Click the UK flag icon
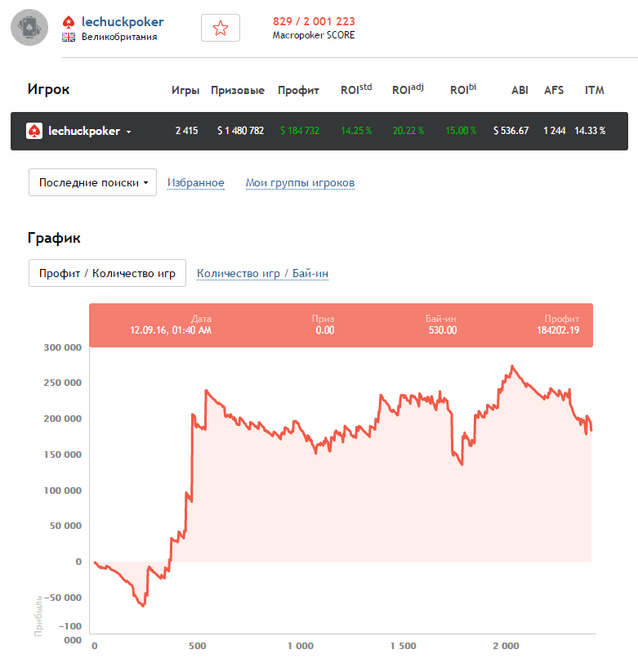The image size is (638, 663). point(68,37)
